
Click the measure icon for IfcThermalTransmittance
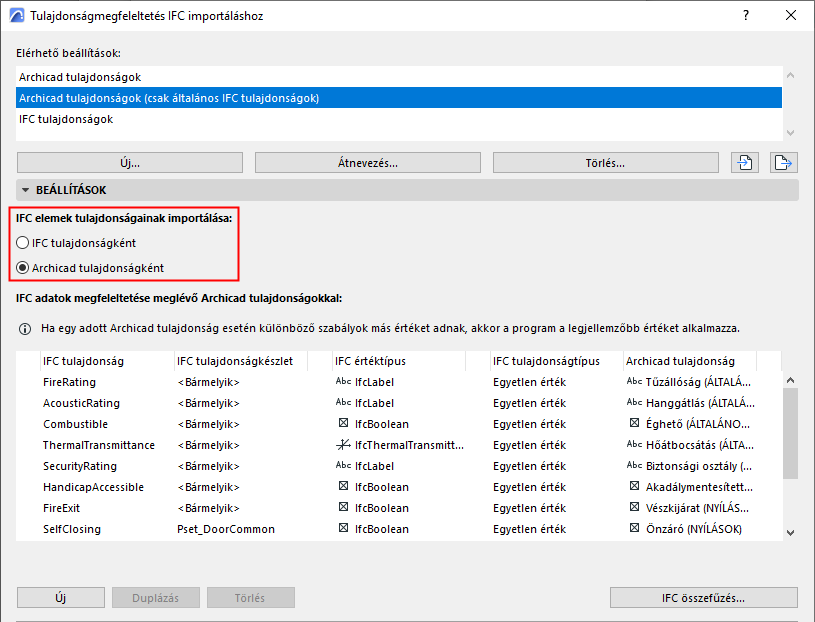(343, 445)
